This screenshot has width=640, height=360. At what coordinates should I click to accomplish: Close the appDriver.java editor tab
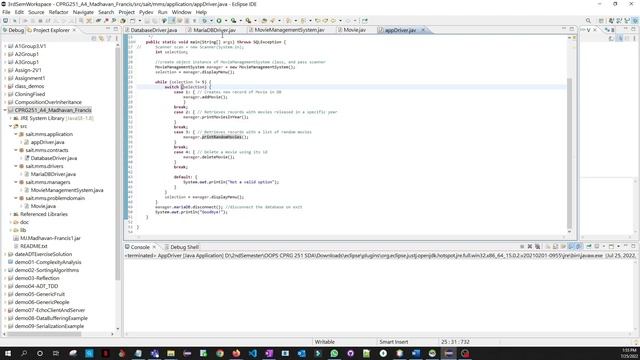click(423, 30)
